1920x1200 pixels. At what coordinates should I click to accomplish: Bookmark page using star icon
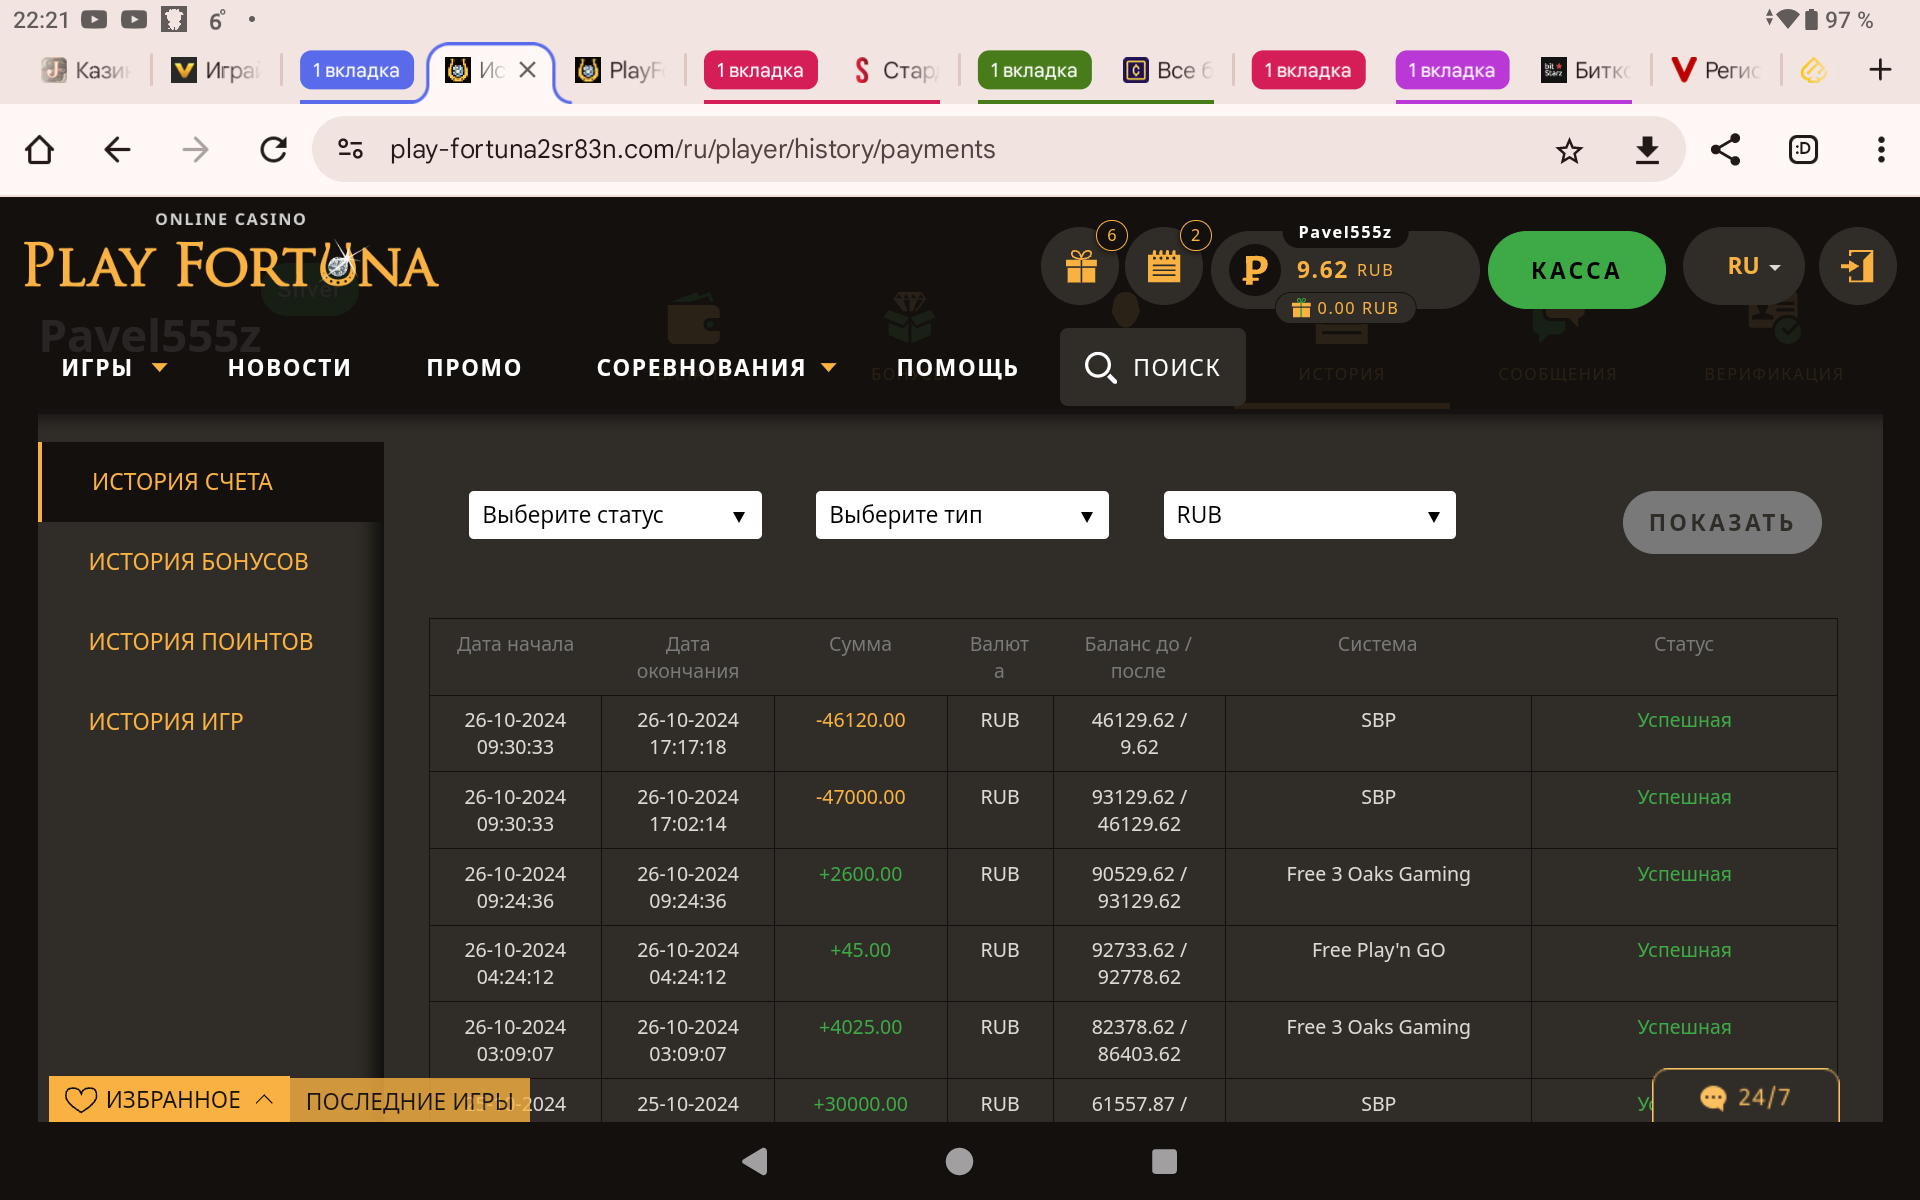pos(1569,150)
